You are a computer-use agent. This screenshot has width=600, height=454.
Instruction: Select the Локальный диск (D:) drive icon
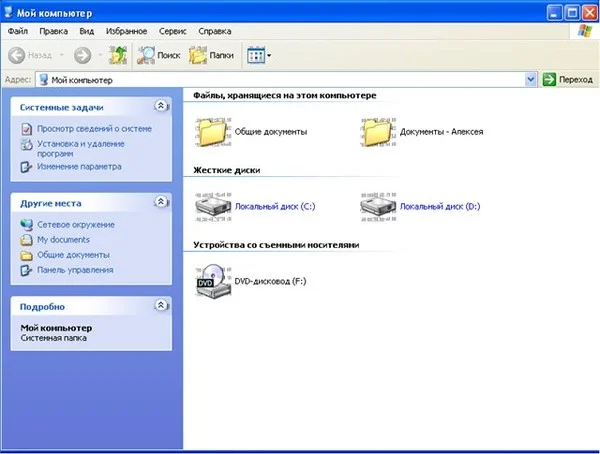(x=378, y=207)
